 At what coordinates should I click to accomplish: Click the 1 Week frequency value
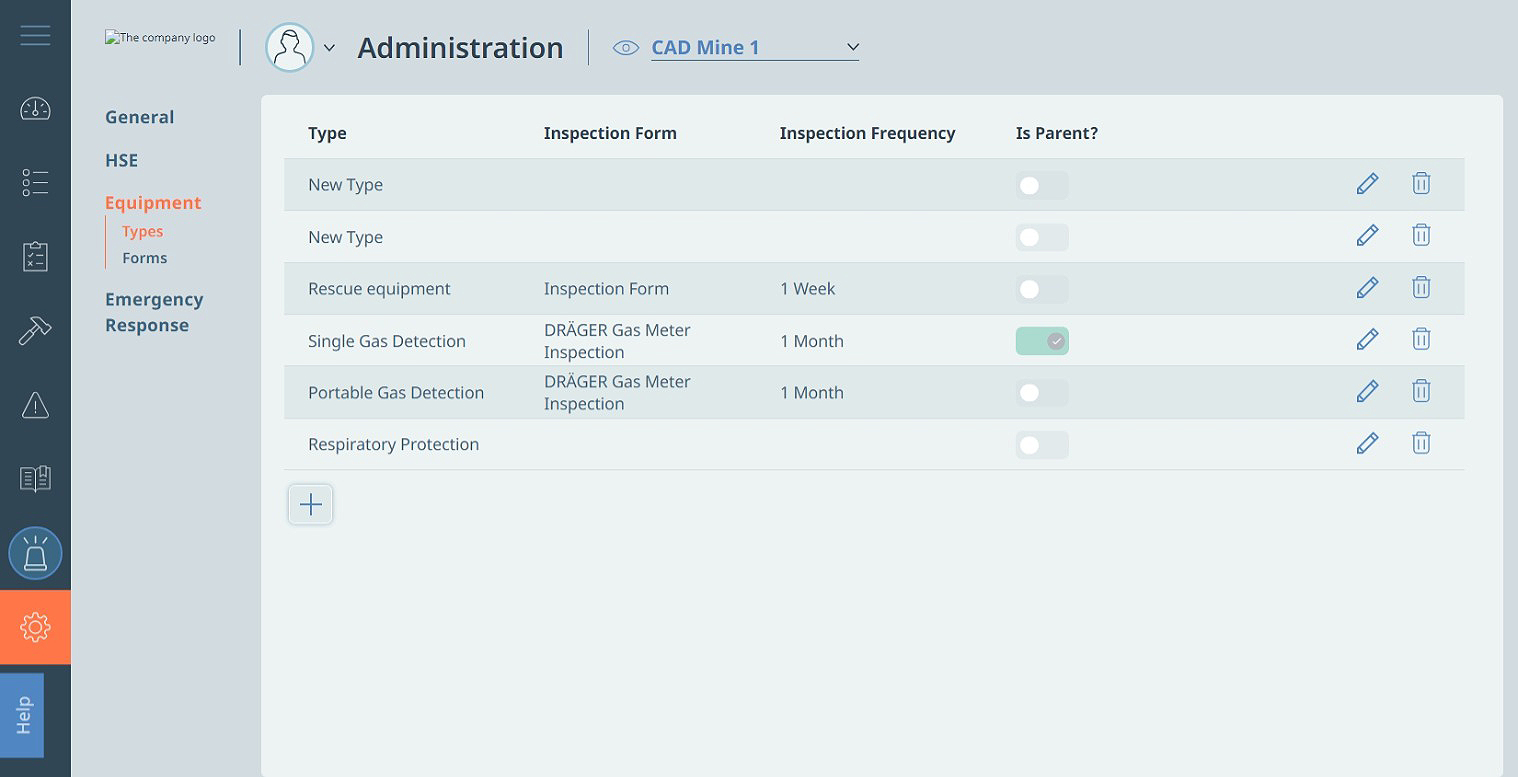808,289
